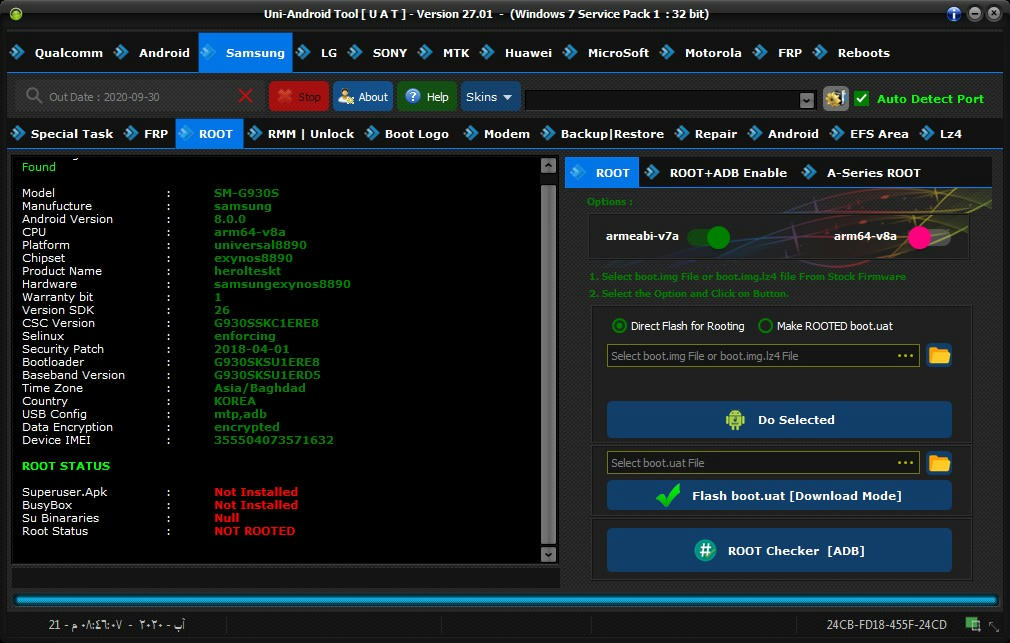The image size is (1010, 643).
Task: Open the Help button with question icon
Action: [x=427, y=97]
